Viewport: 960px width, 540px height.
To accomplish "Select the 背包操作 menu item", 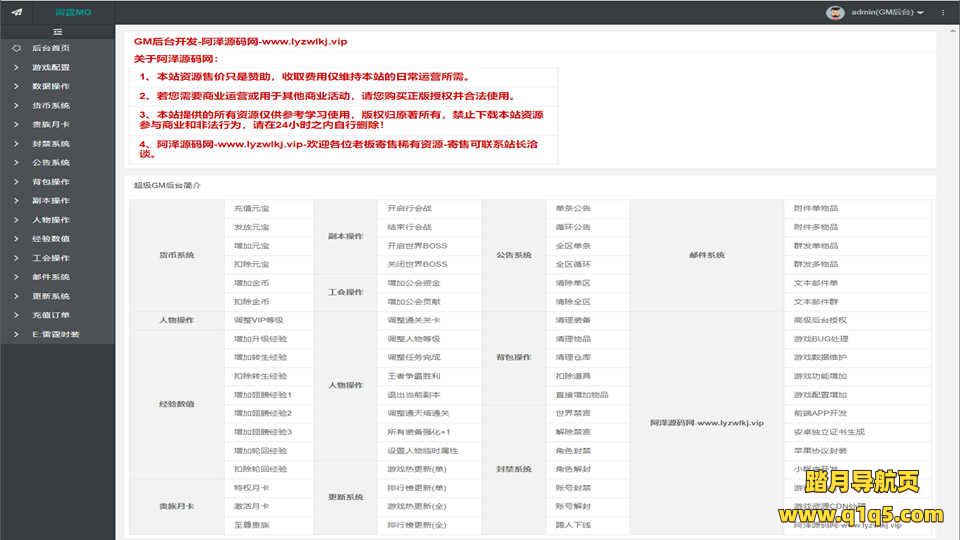I will tap(50, 181).
